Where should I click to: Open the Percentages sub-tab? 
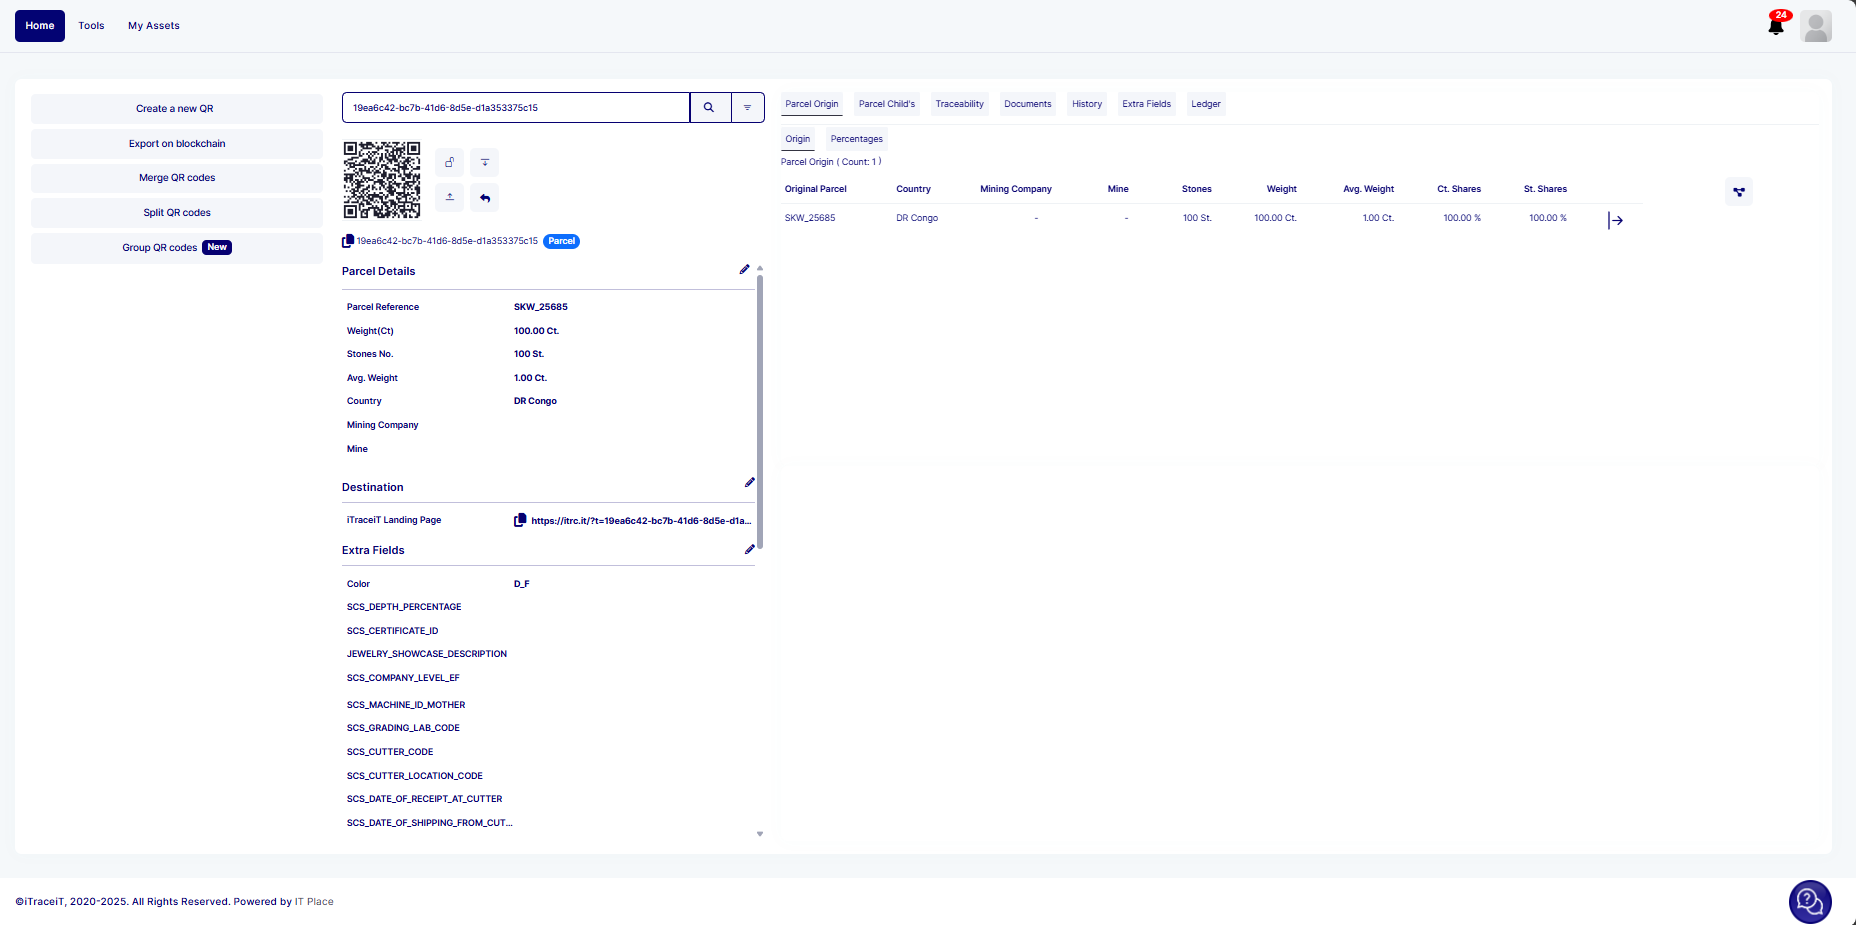856,139
